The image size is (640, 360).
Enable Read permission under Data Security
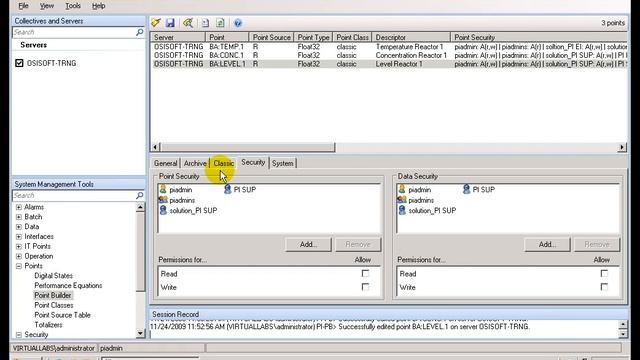click(604, 273)
